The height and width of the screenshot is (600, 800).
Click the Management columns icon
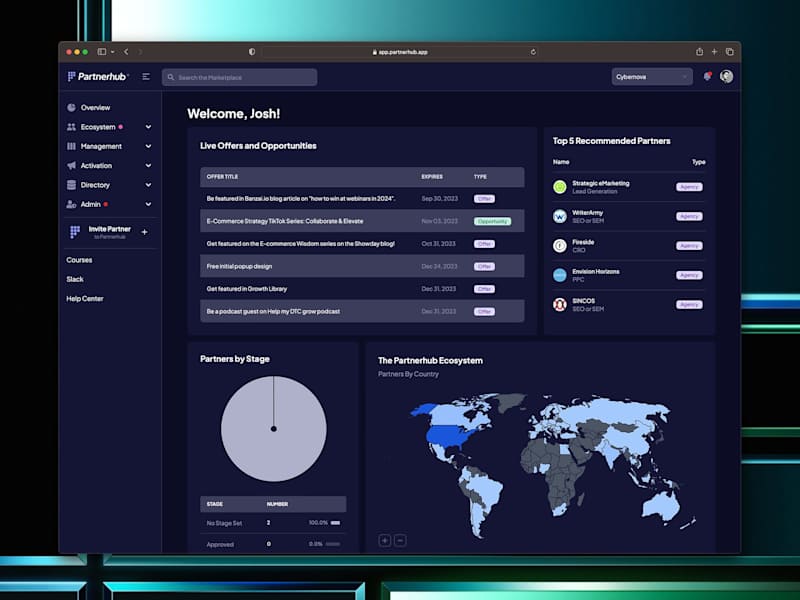pyautogui.click(x=71, y=146)
